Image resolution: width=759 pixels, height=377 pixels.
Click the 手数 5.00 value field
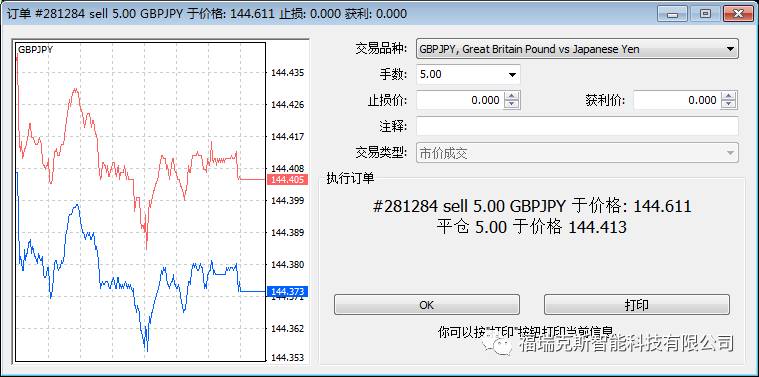(460, 75)
